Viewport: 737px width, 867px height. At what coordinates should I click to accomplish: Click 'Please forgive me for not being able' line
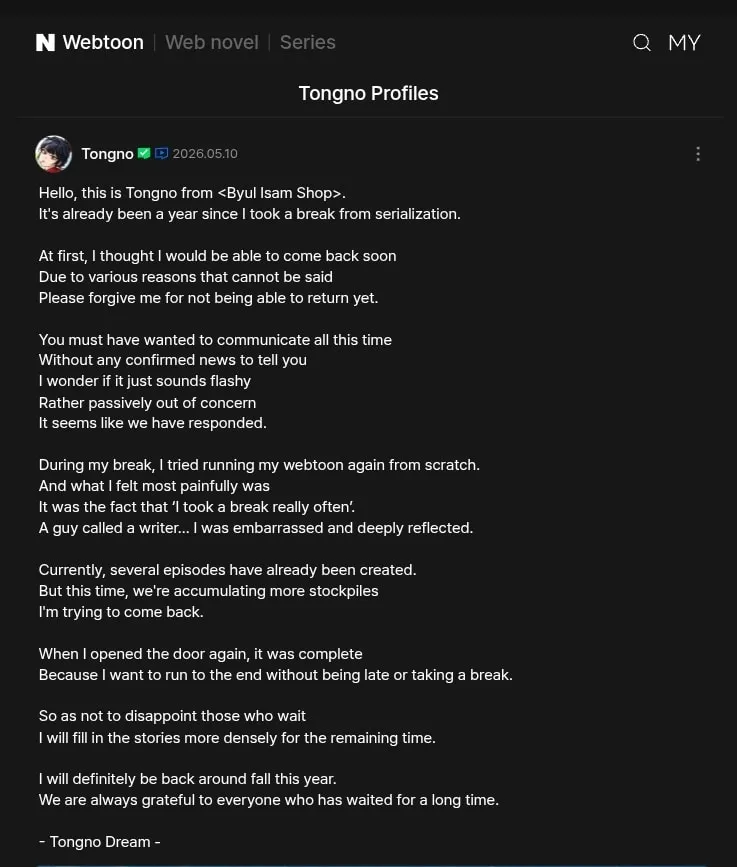pos(208,297)
